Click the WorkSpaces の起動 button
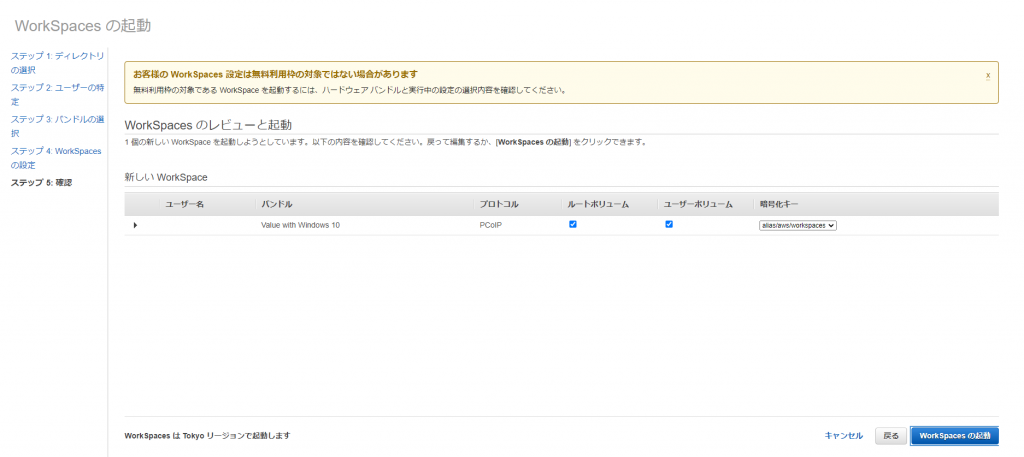The width and height of the screenshot is (1024, 457). pyautogui.click(x=954, y=435)
